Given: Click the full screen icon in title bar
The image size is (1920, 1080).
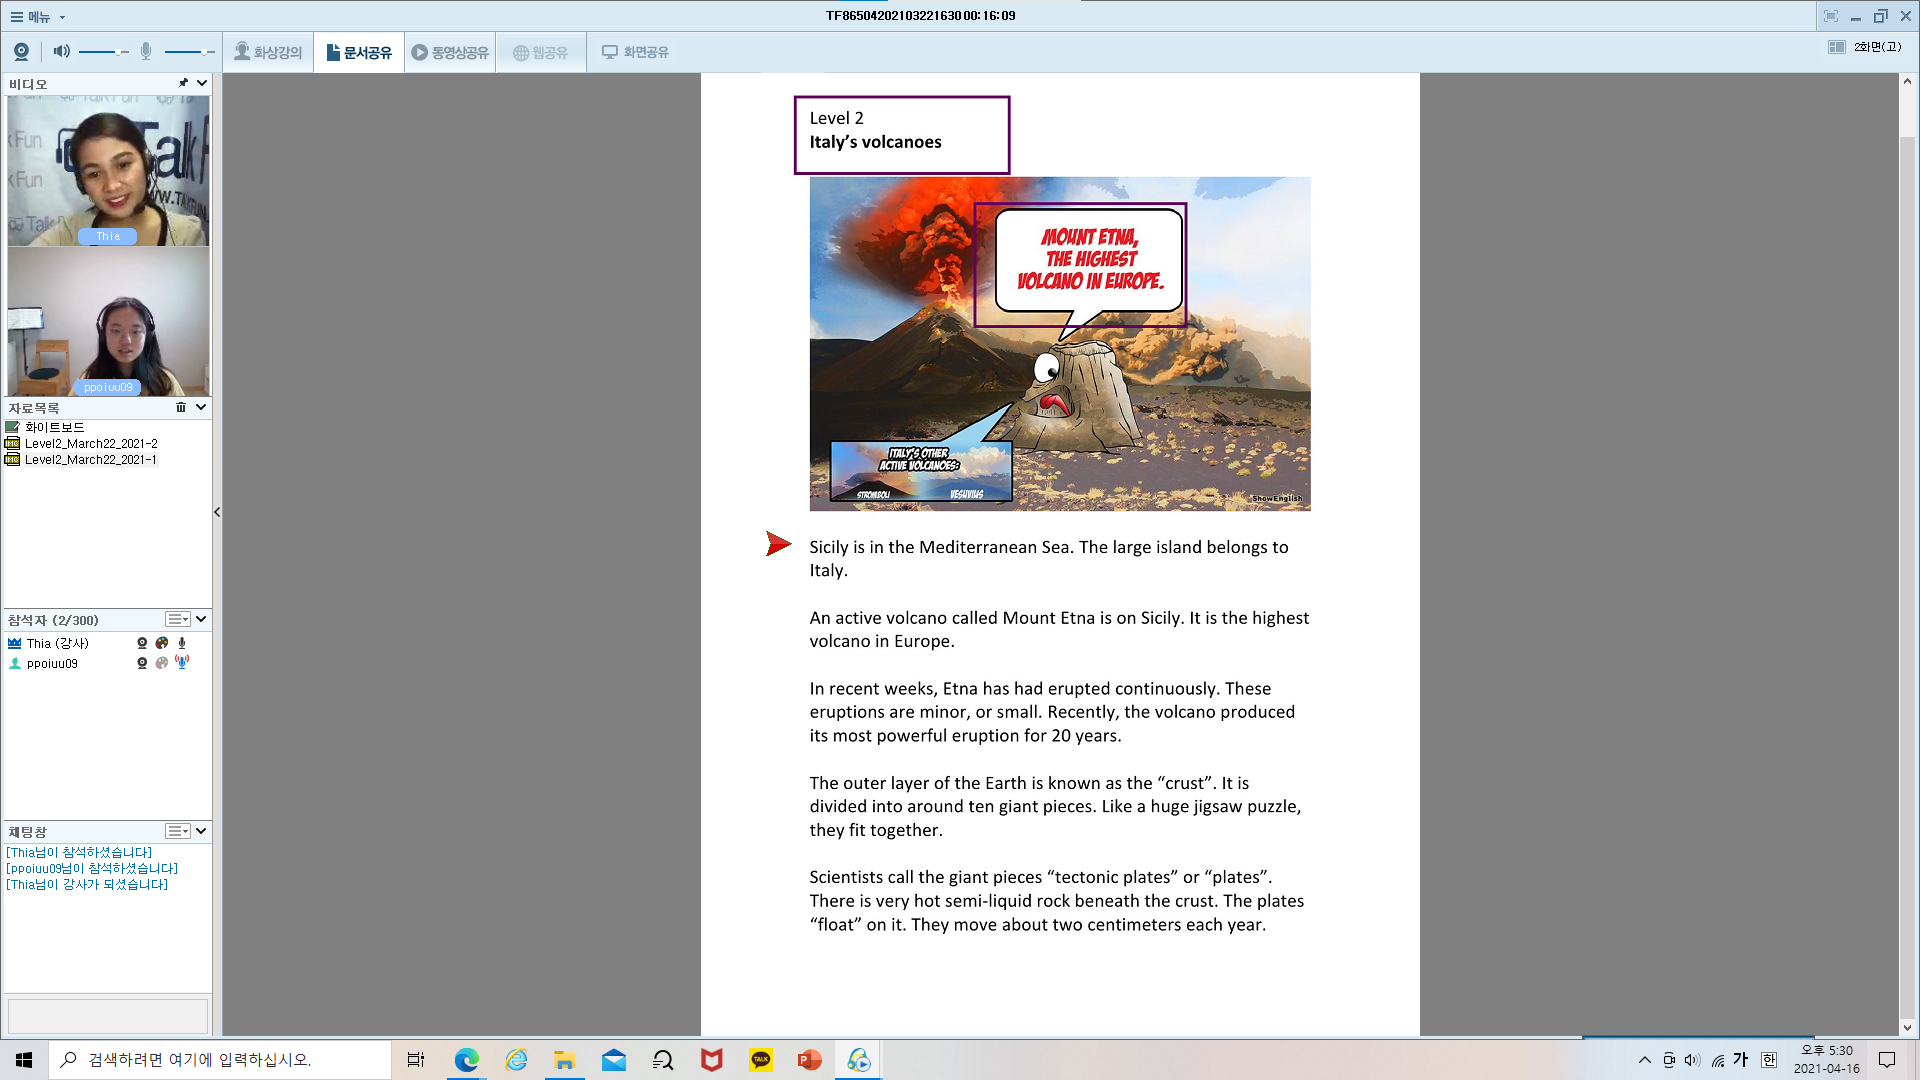Looking at the screenshot, I should 1830,16.
